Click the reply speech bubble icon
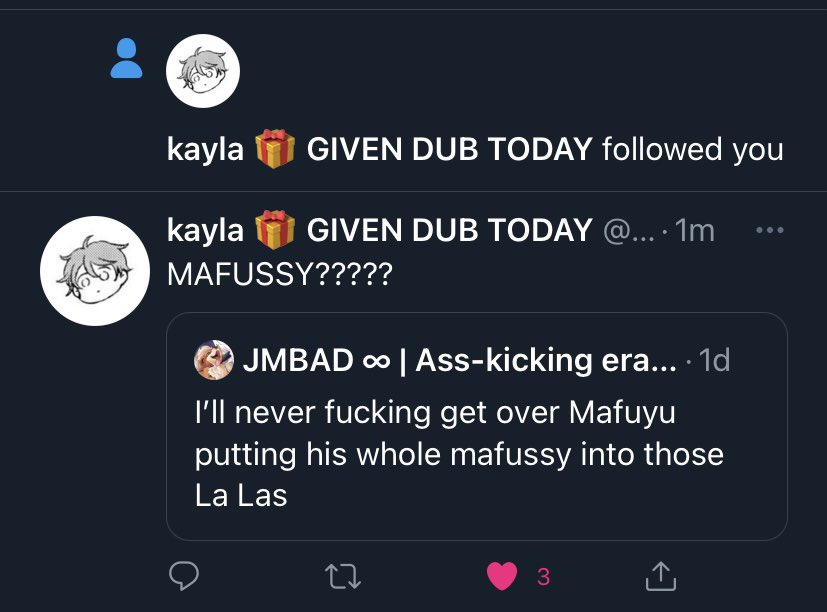This screenshot has width=827, height=612. point(184,576)
